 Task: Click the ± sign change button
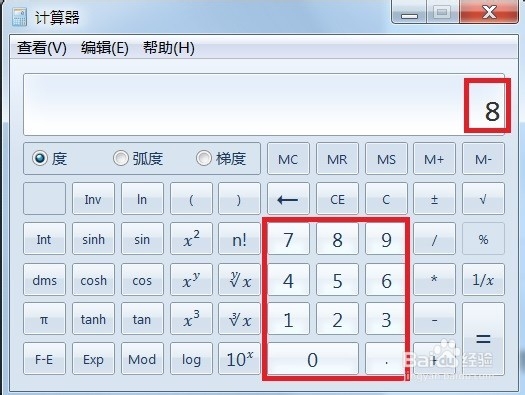(x=434, y=199)
